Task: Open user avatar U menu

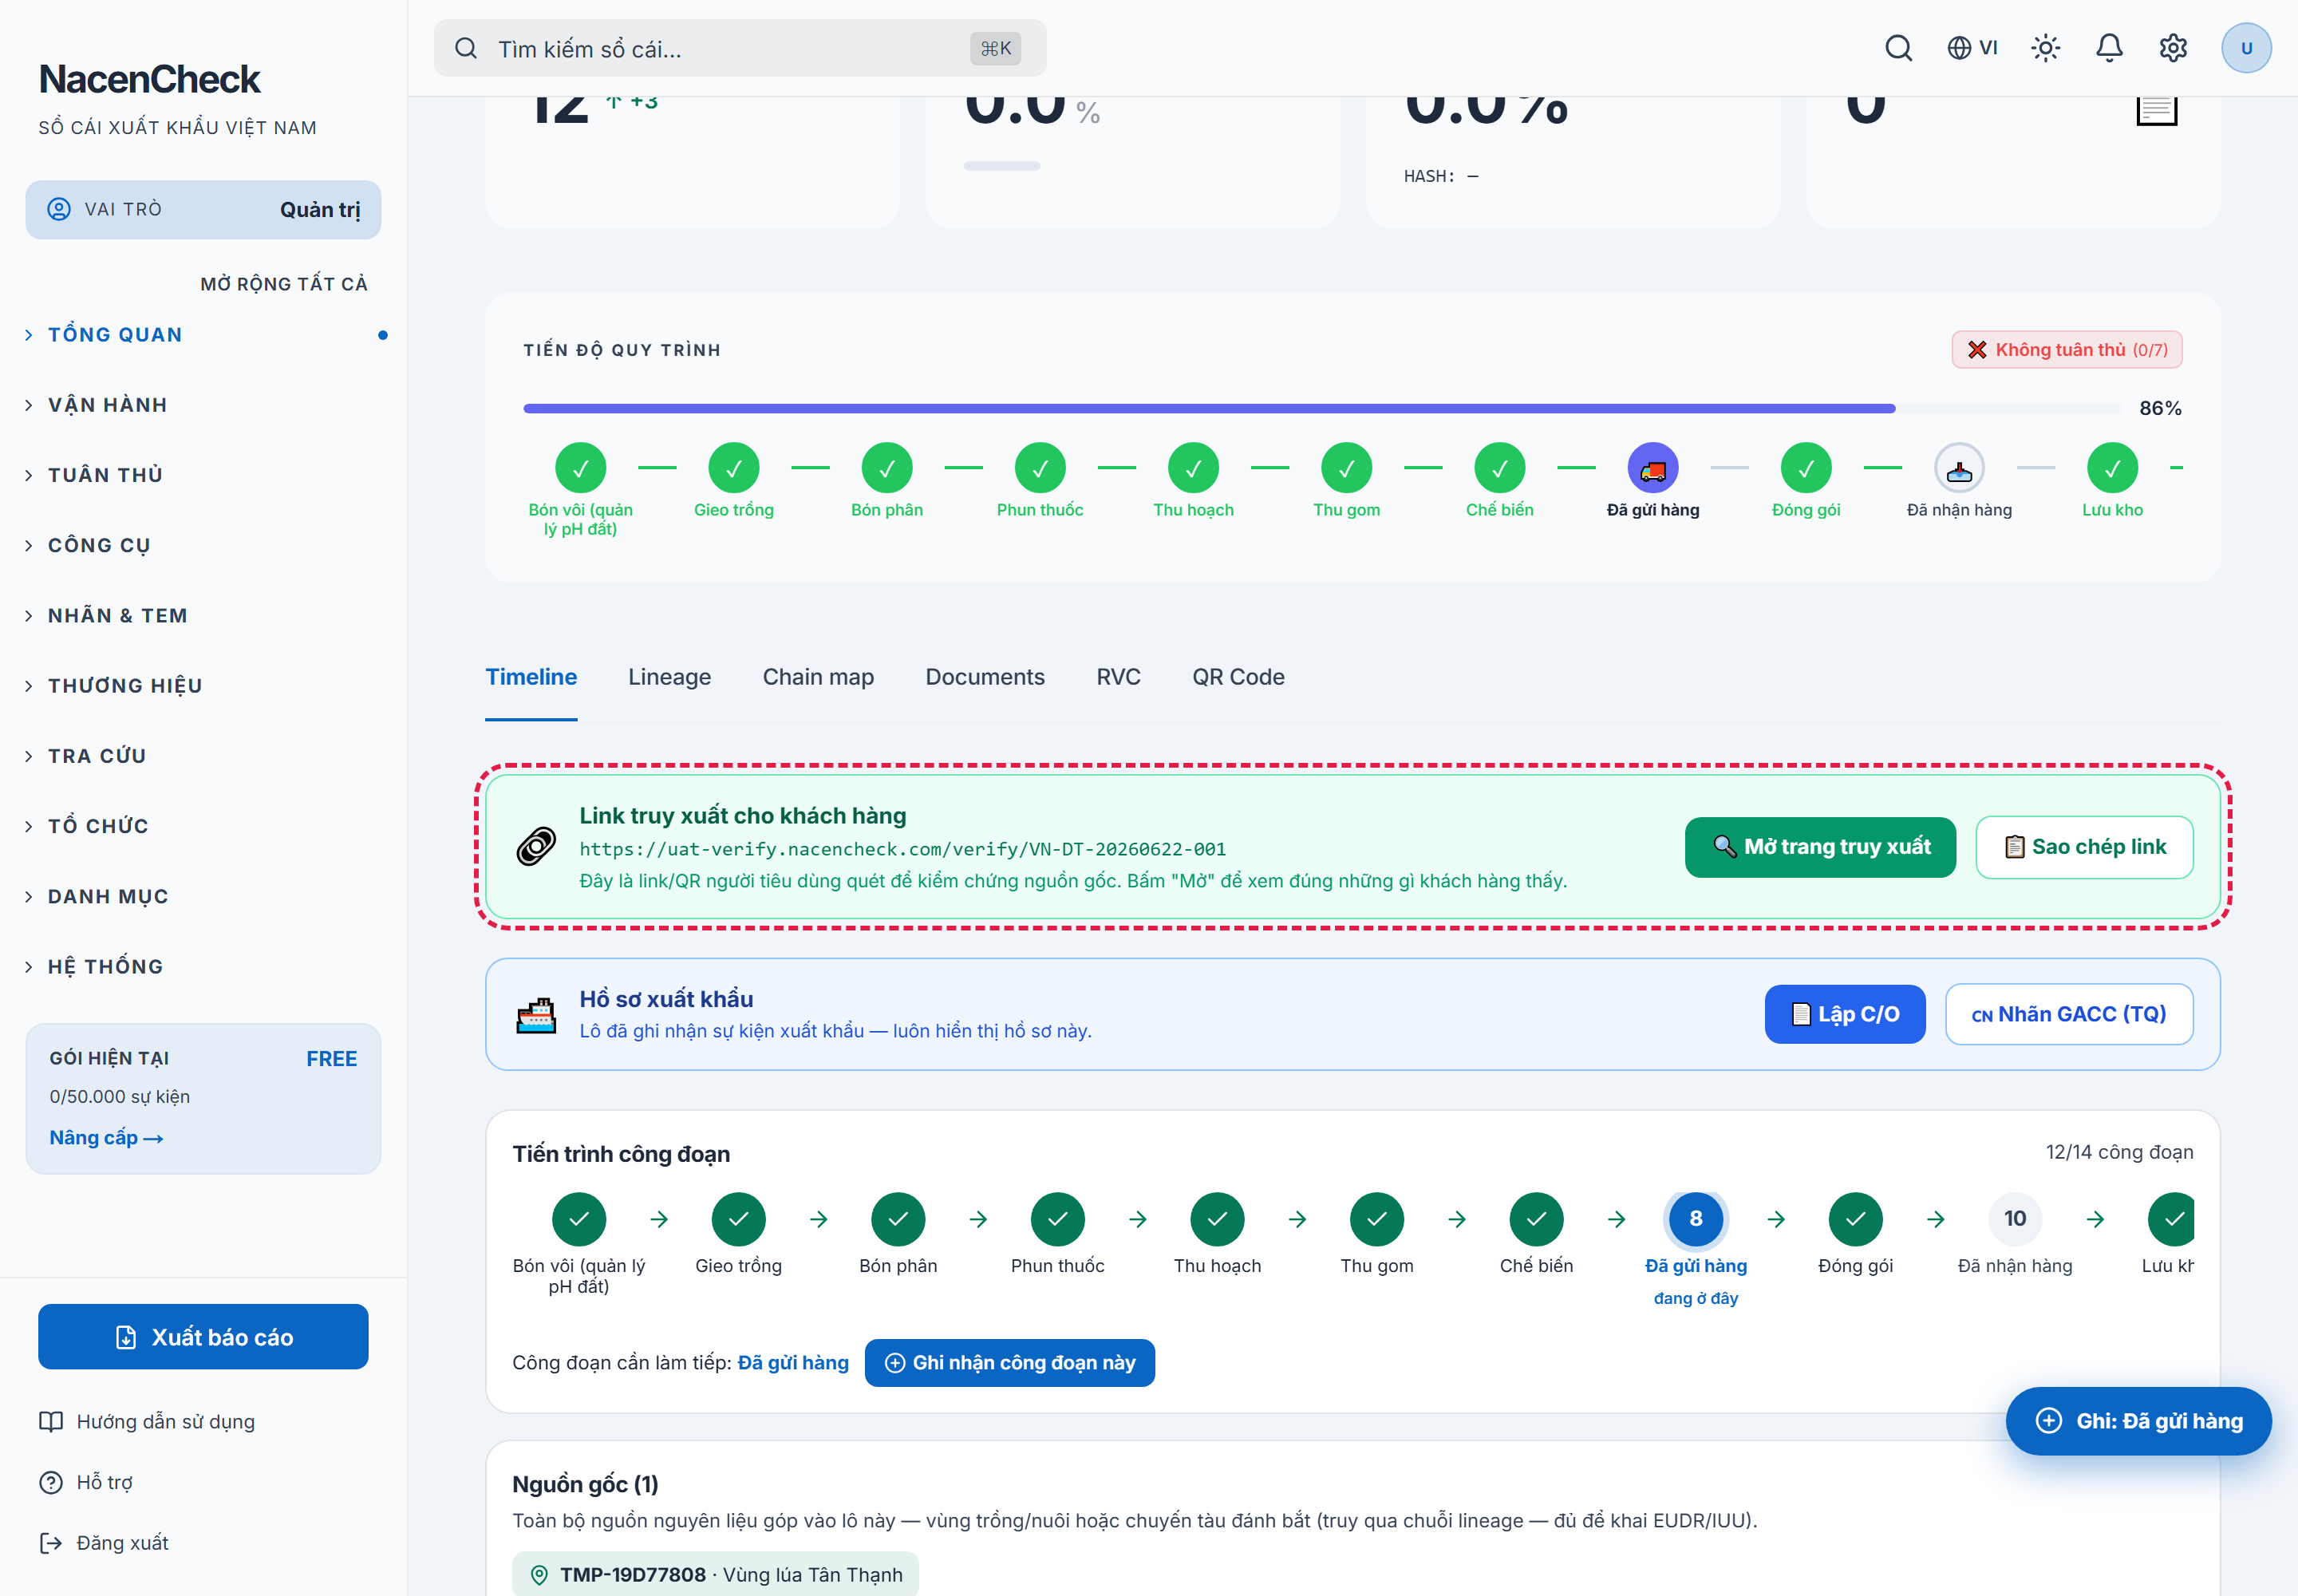Action: coord(2245,48)
